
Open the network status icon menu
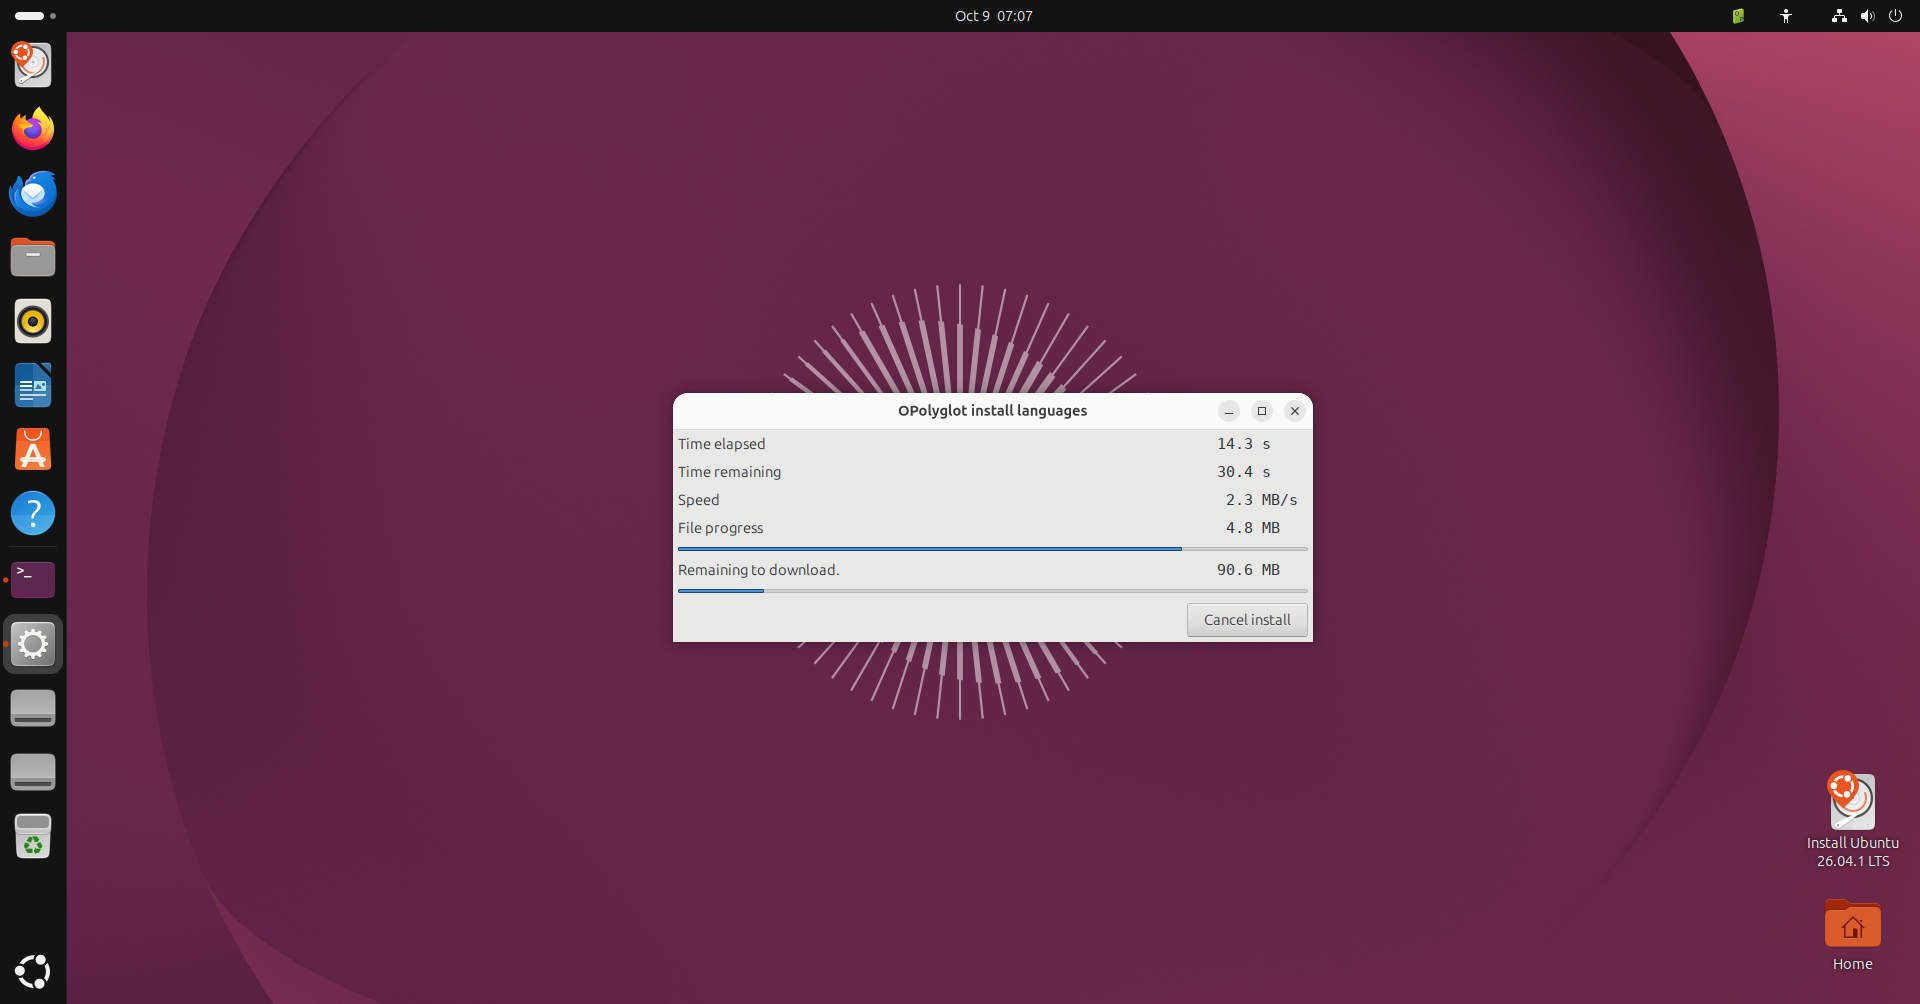click(x=1839, y=16)
